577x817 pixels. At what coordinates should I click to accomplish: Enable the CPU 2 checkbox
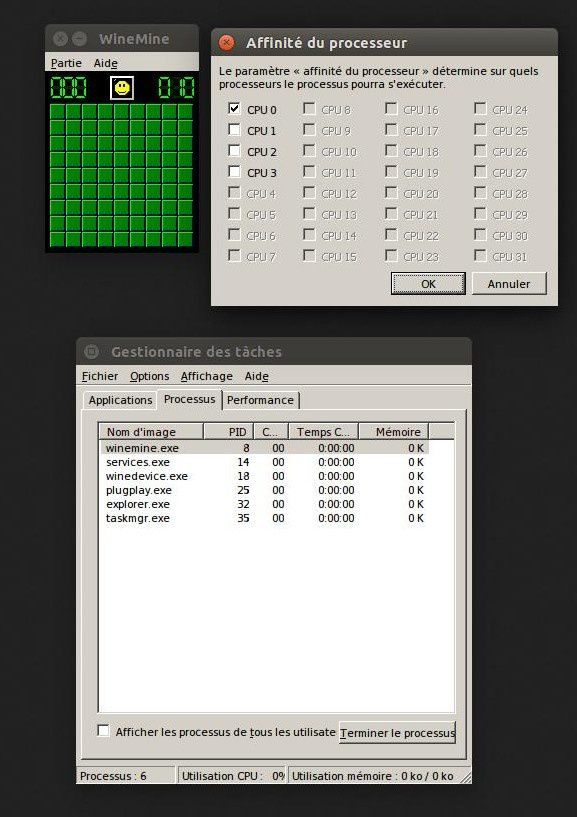pos(234,151)
